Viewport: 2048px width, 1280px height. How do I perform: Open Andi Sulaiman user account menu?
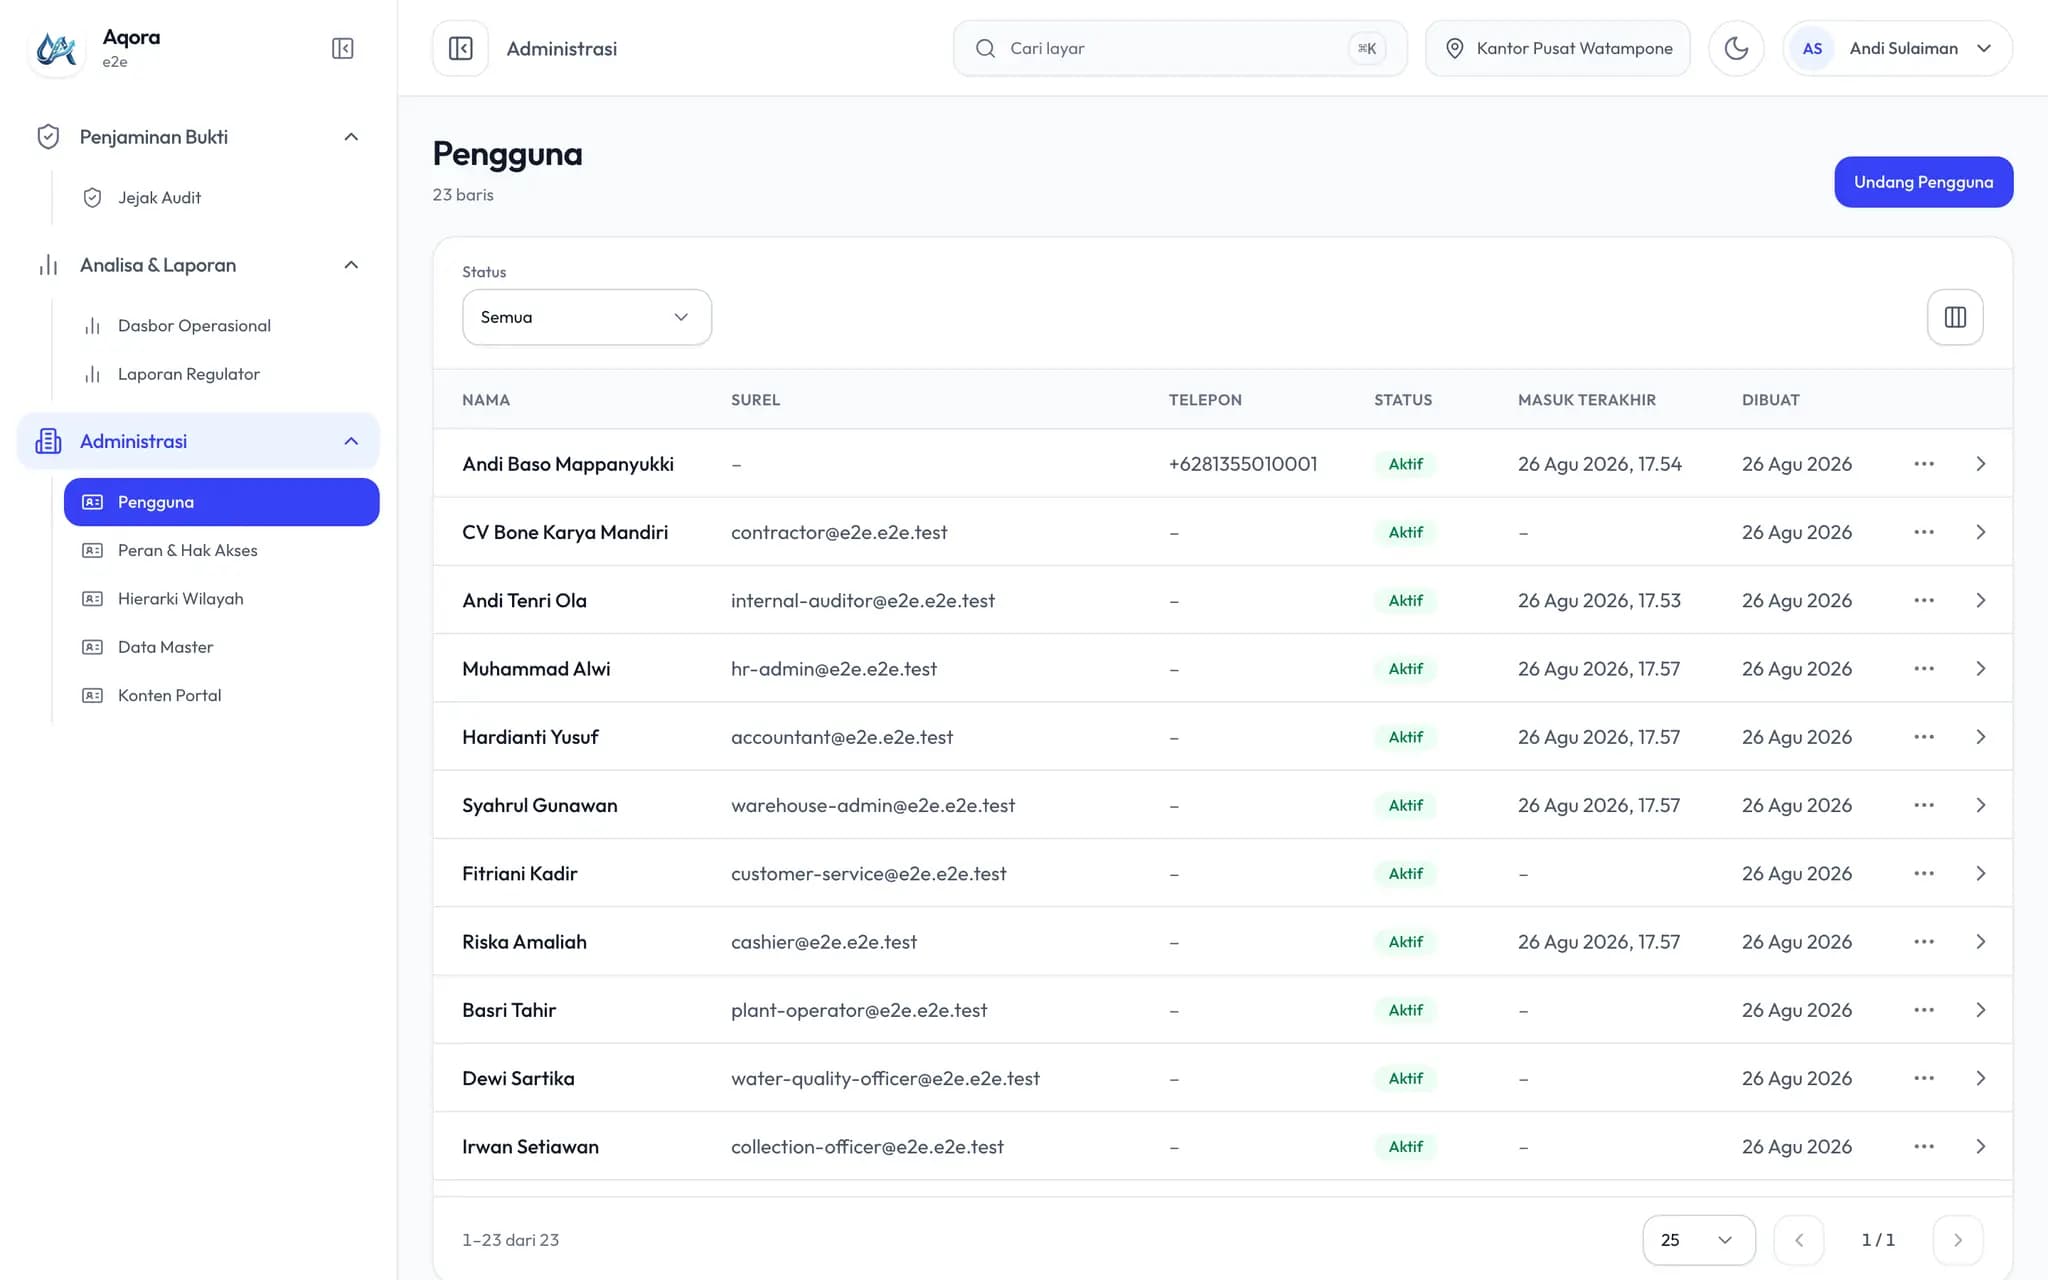1897,48
